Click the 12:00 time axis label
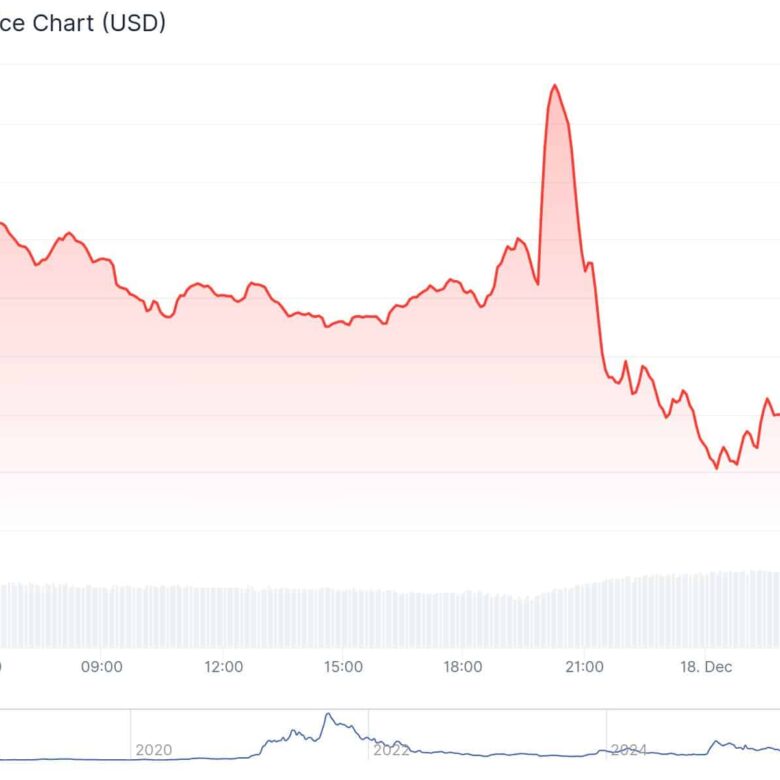Screen dimensions: 780x780 223,666
